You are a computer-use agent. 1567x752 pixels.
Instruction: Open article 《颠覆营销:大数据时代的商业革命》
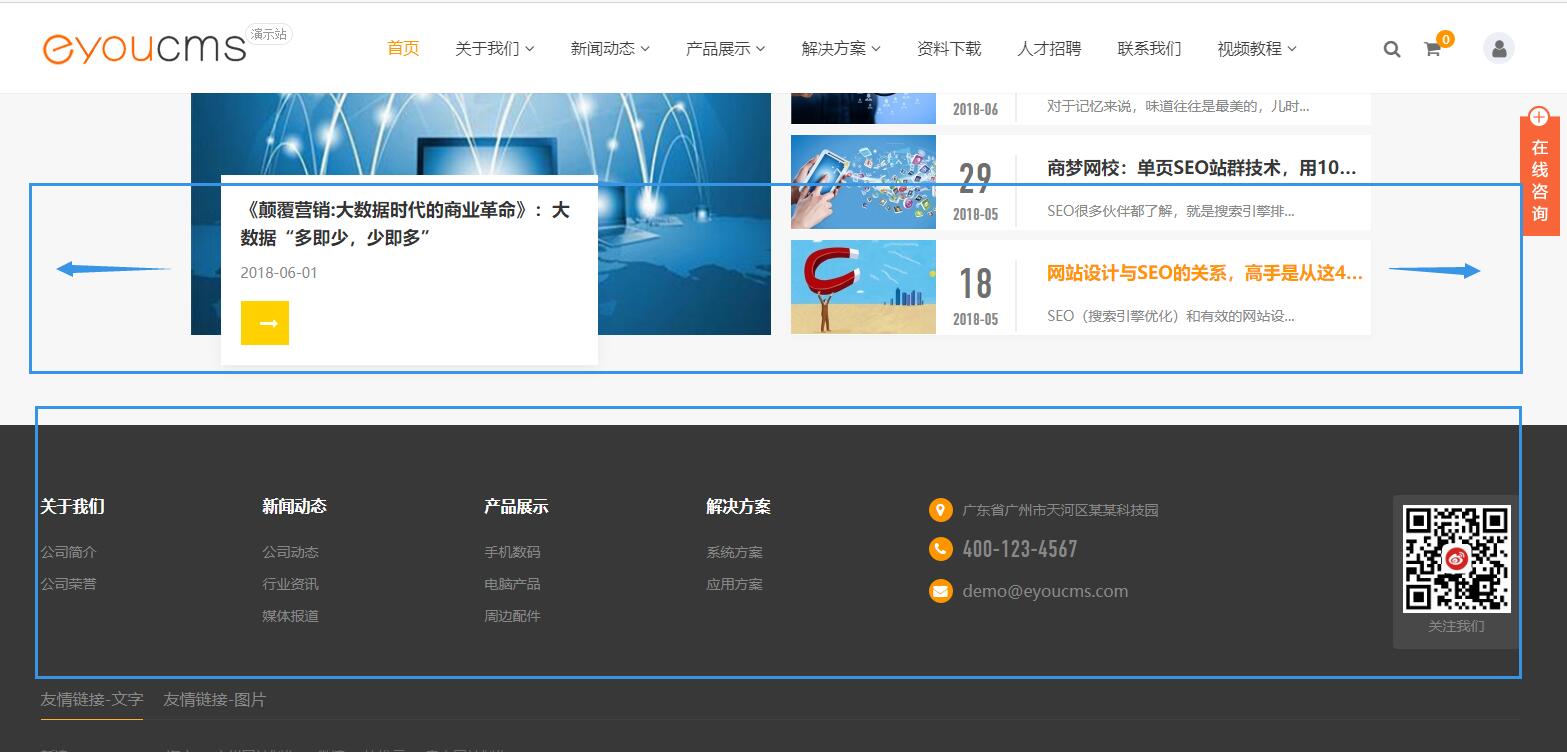[405, 224]
